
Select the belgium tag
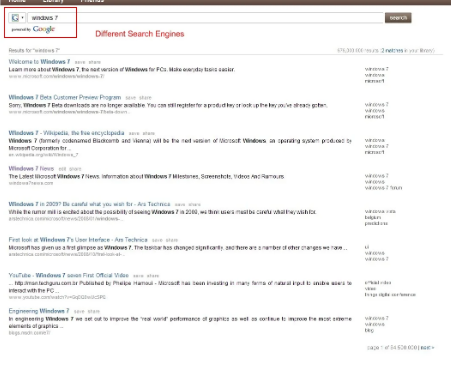point(373,217)
